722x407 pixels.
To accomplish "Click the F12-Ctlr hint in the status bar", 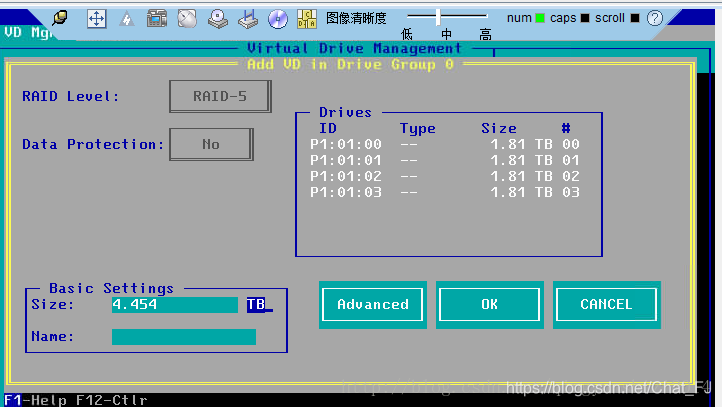I will (111, 400).
